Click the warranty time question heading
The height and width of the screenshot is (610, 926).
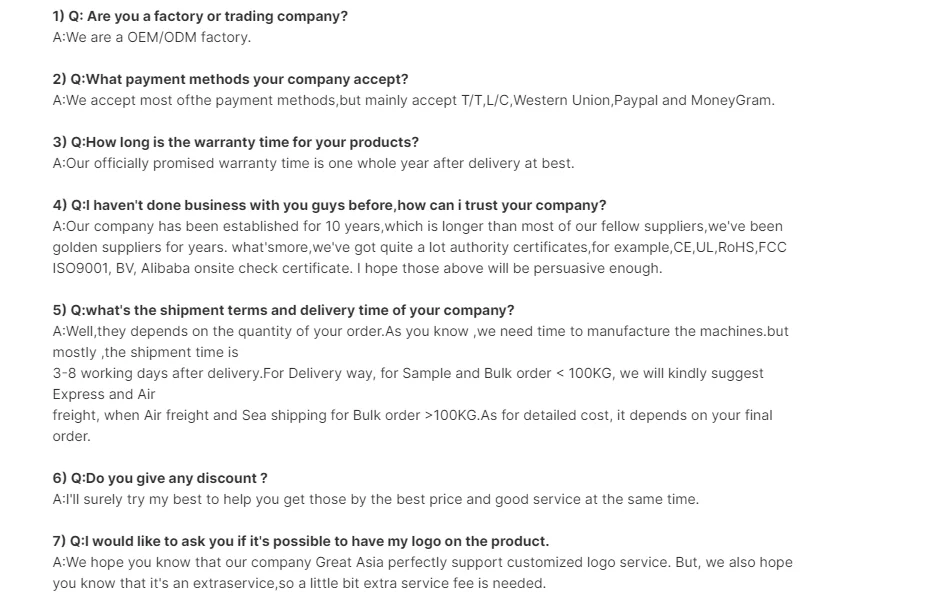pos(235,142)
